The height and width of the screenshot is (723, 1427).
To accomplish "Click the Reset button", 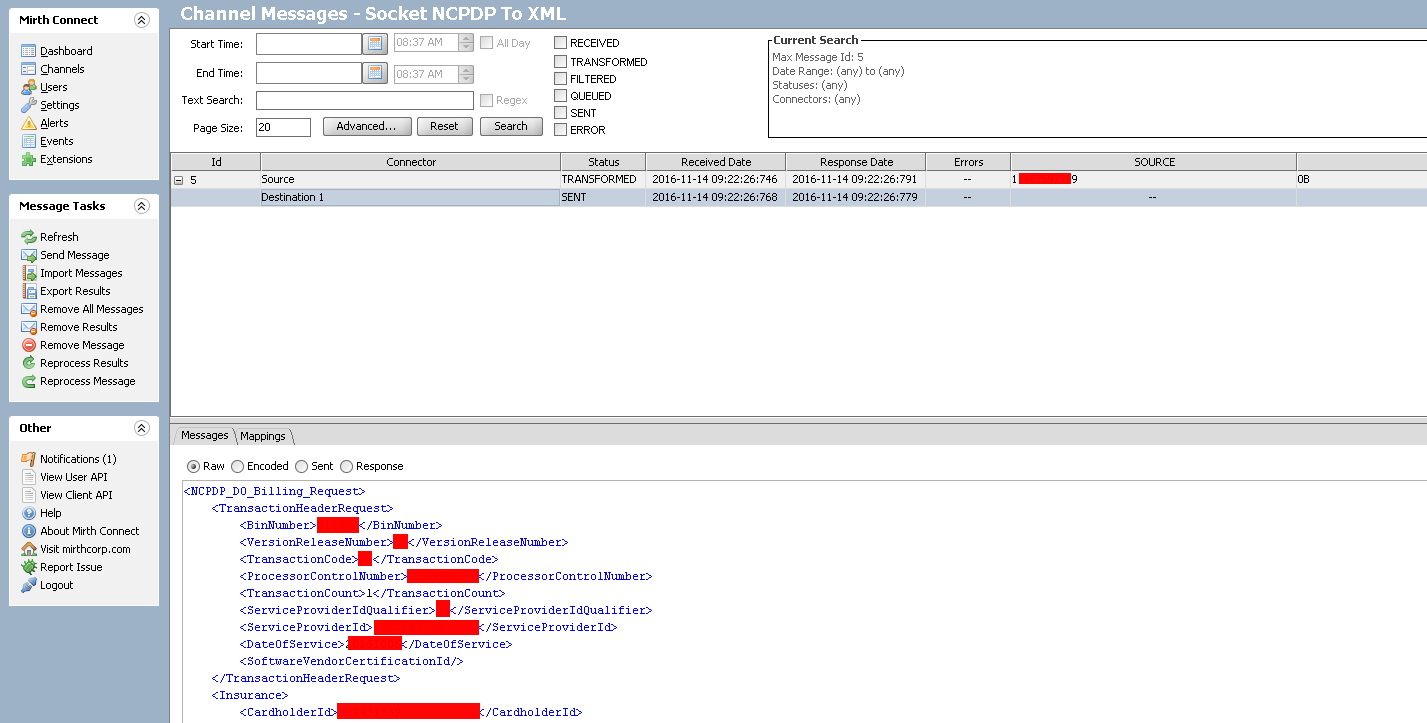I will (444, 126).
